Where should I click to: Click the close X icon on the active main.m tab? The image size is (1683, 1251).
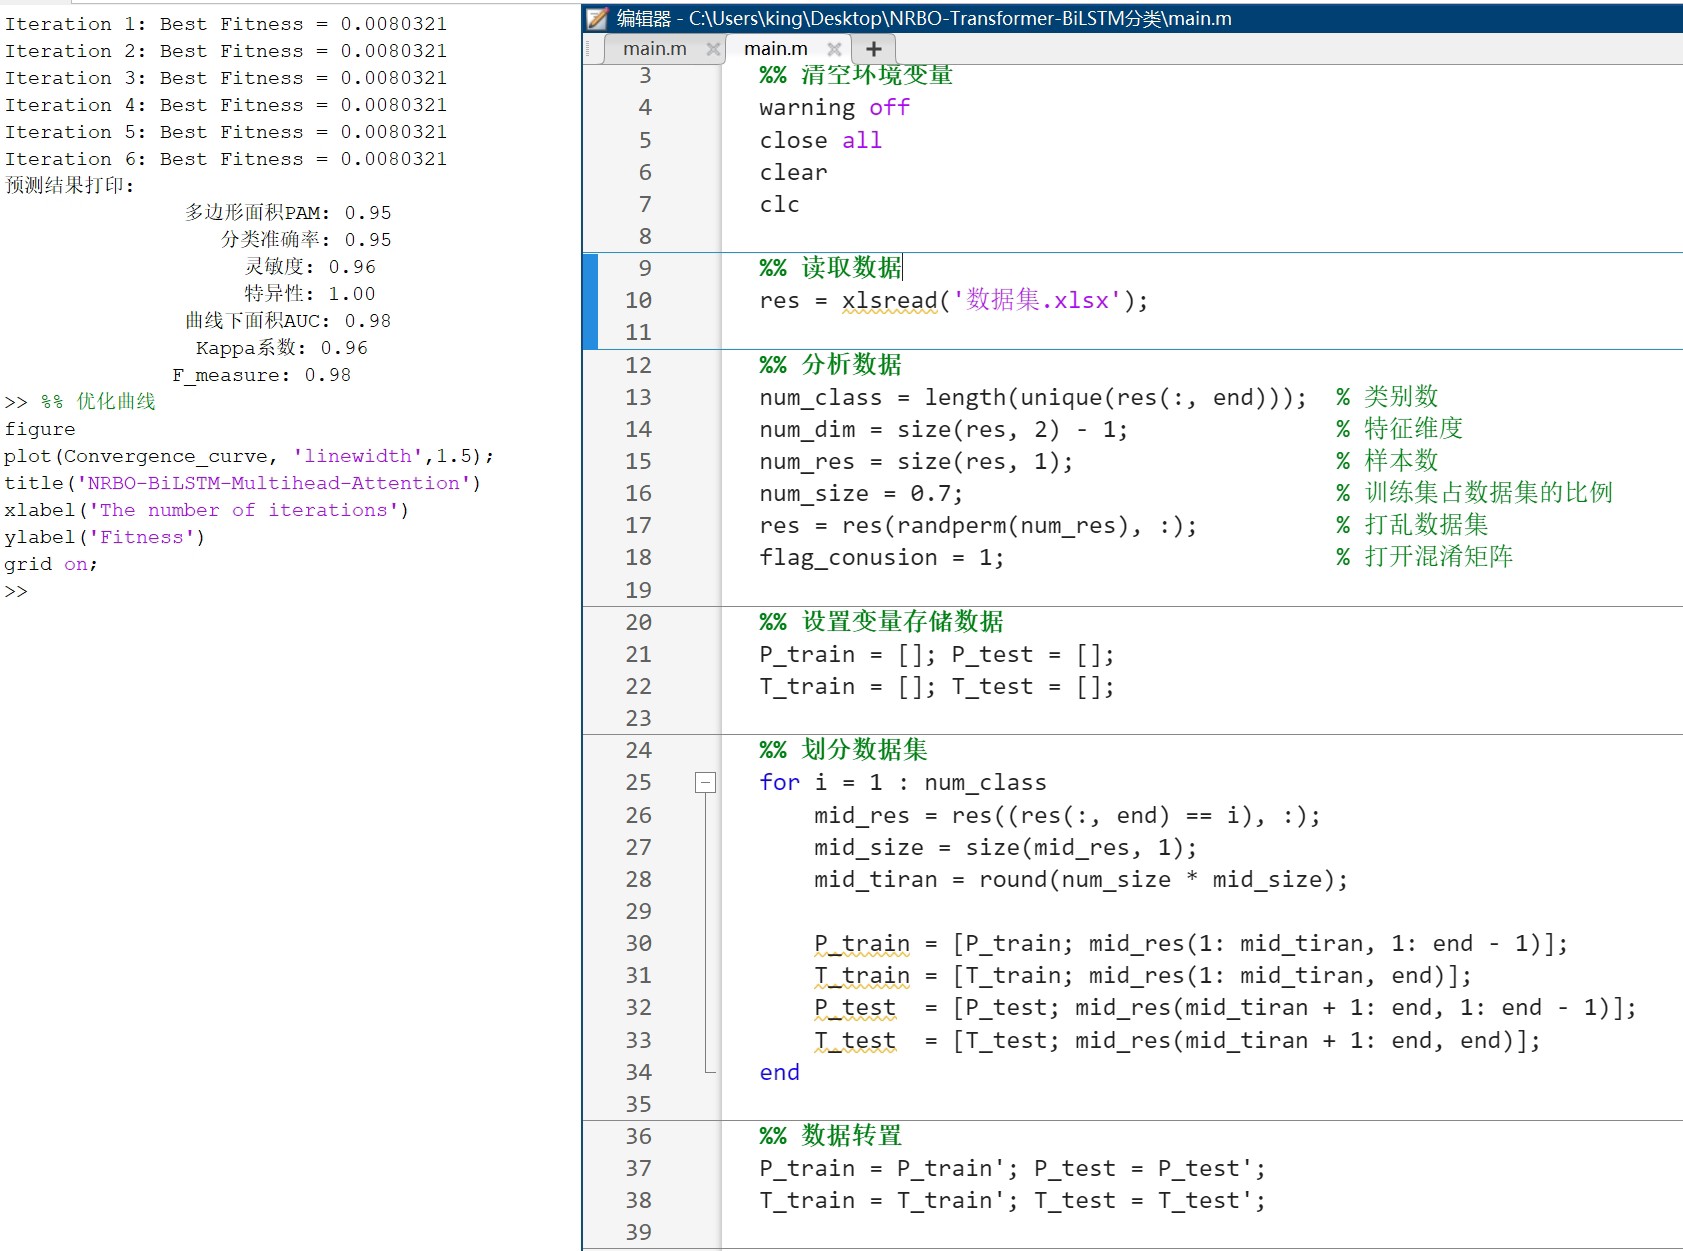point(835,47)
